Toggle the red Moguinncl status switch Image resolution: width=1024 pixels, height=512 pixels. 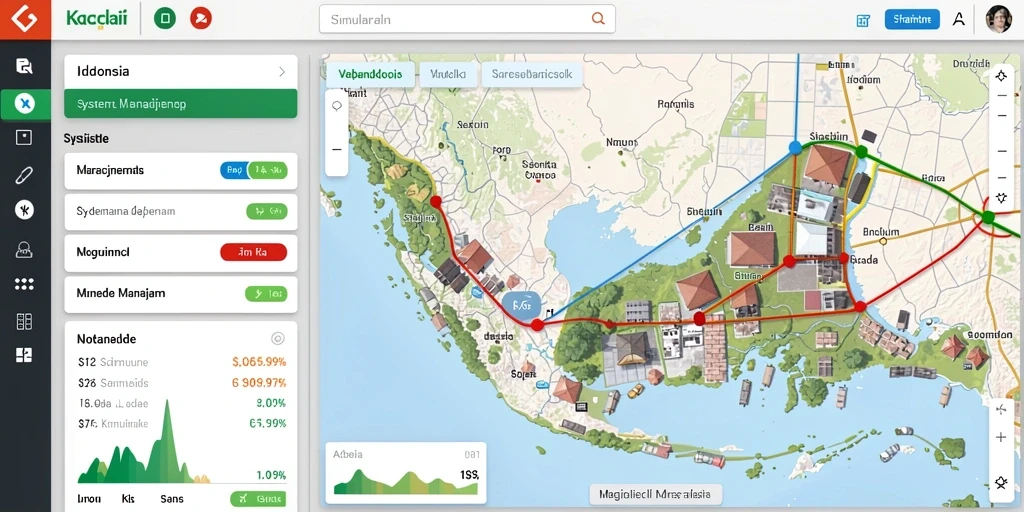(254, 252)
